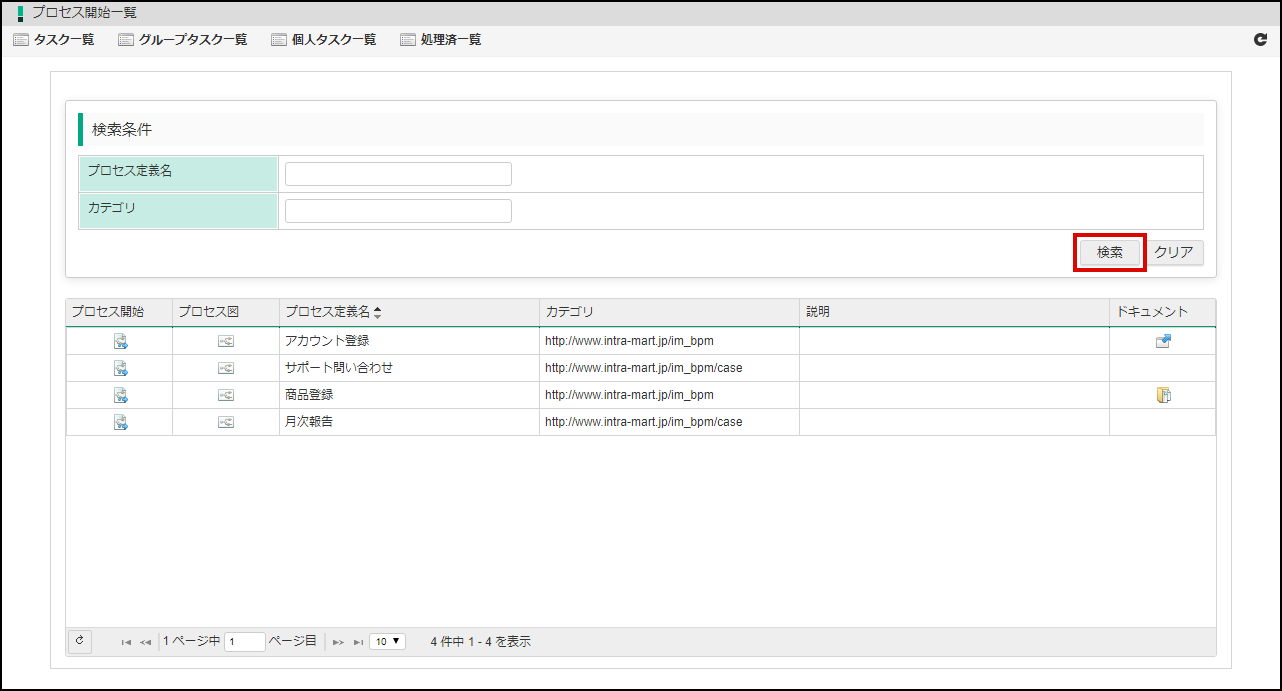Open process diagram for サポート問い合わせ
The width and height of the screenshot is (1282, 691).
coord(226,368)
